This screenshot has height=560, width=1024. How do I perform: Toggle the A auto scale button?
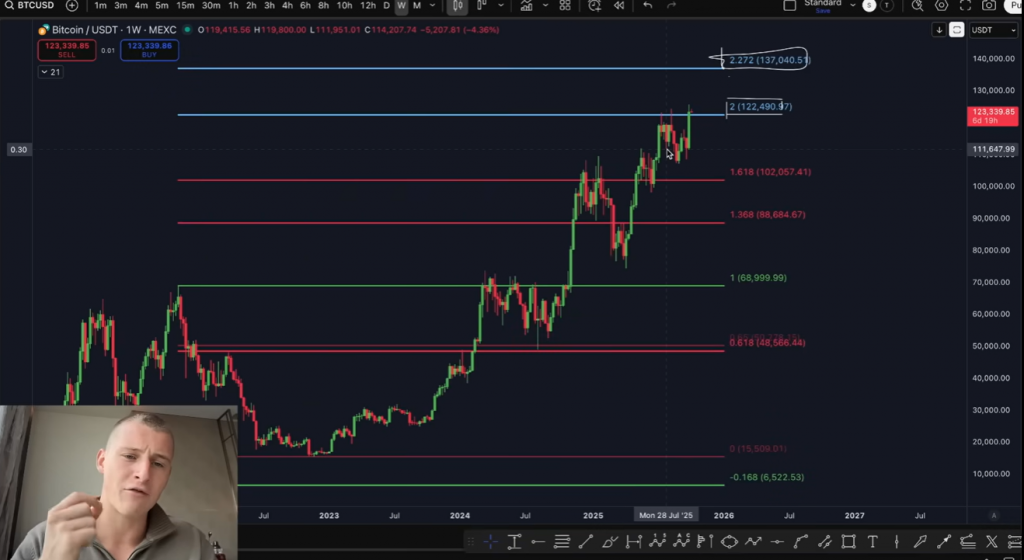click(993, 516)
